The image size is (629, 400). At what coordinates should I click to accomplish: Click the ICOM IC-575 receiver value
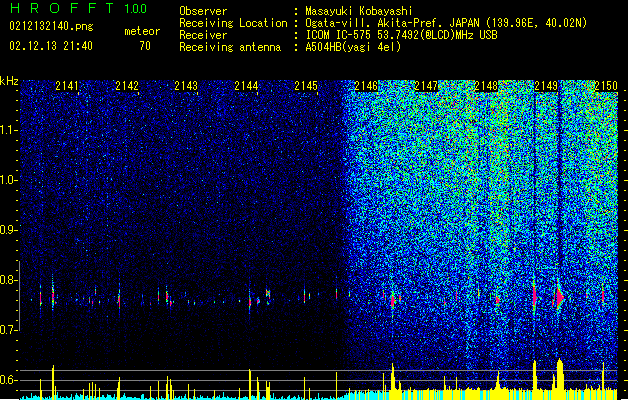(401, 35)
